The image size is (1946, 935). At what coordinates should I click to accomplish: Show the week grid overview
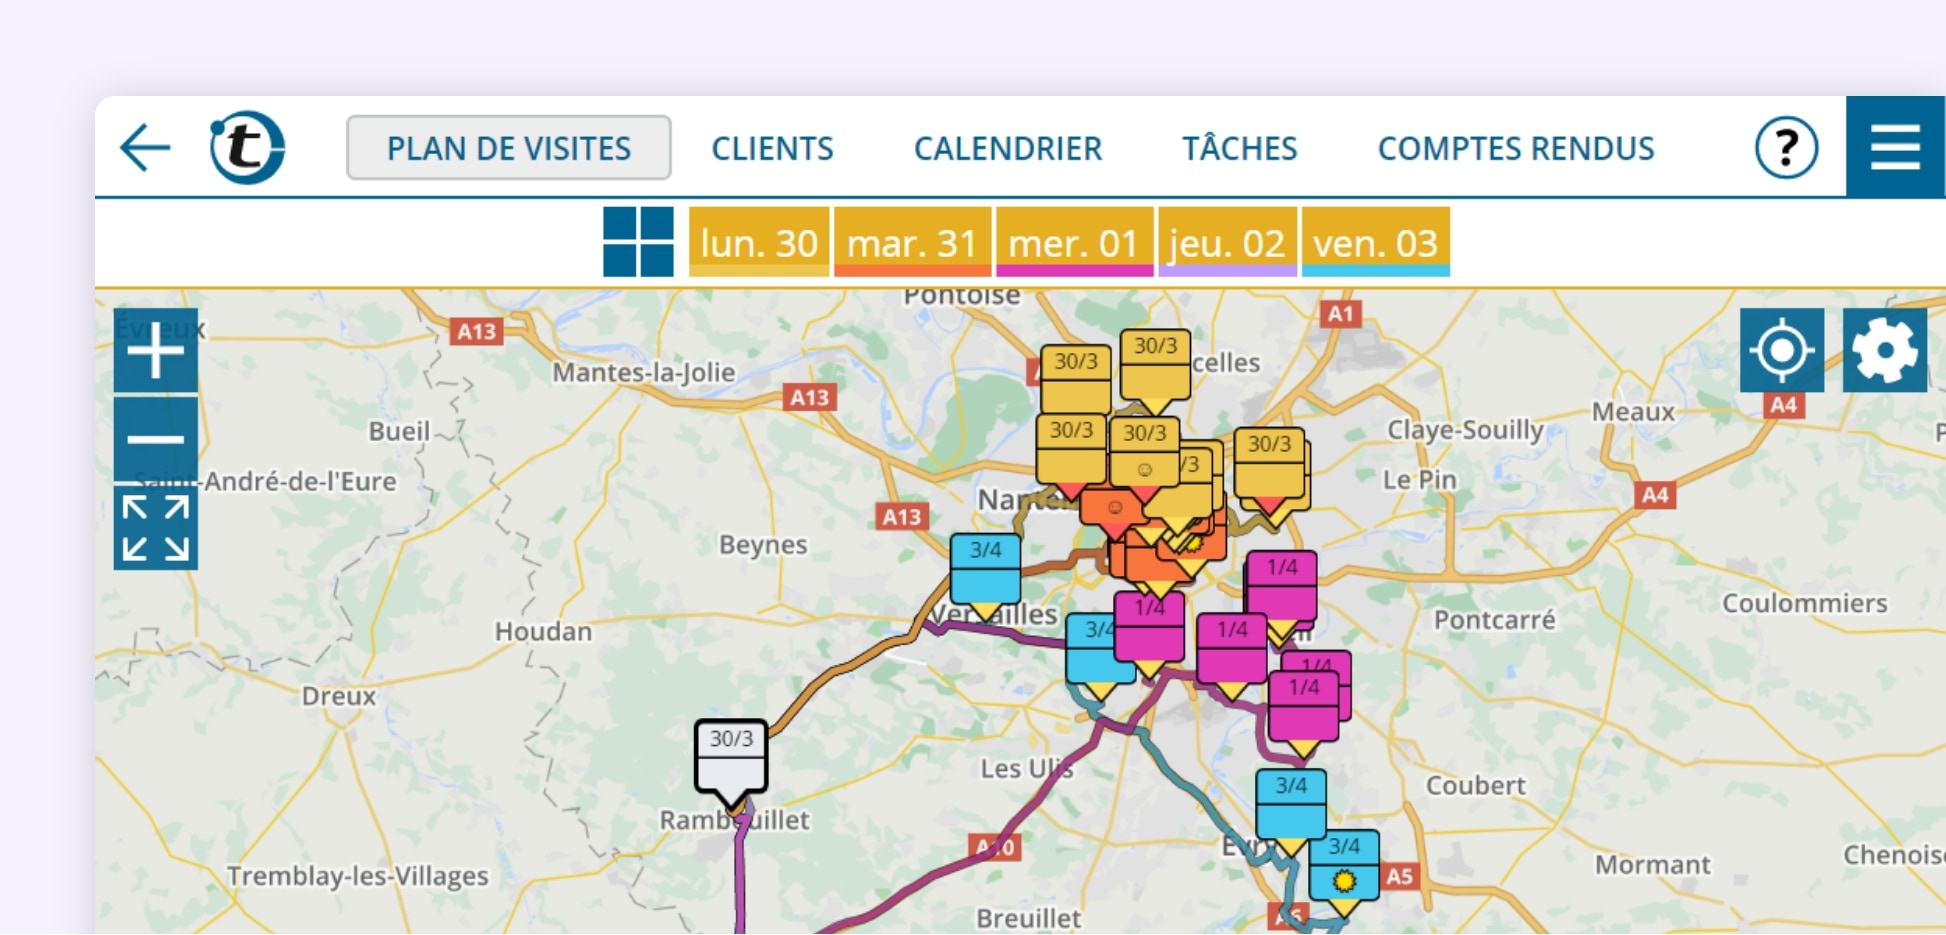tap(638, 242)
